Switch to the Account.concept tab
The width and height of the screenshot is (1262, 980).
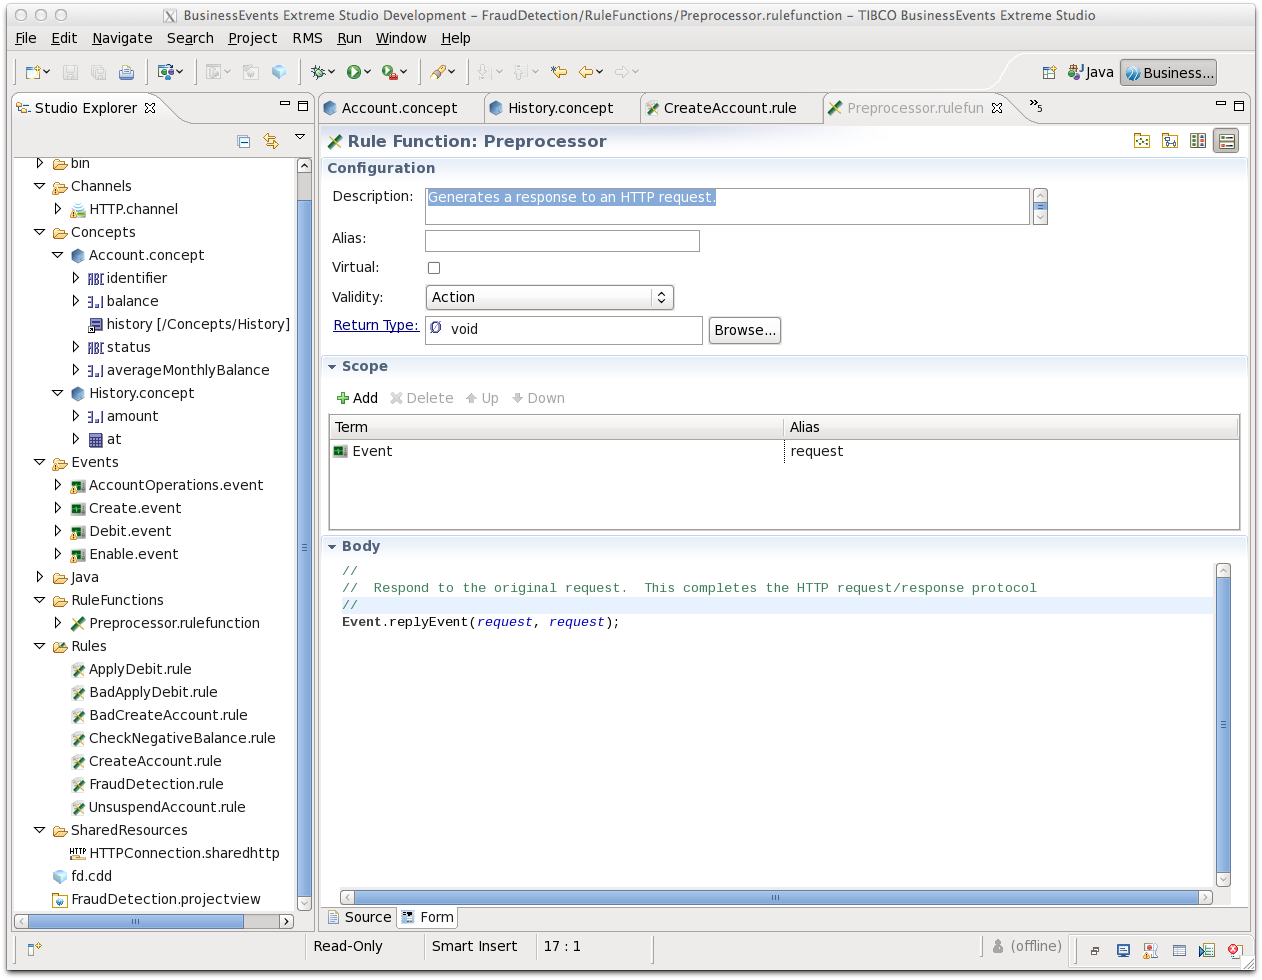point(399,108)
